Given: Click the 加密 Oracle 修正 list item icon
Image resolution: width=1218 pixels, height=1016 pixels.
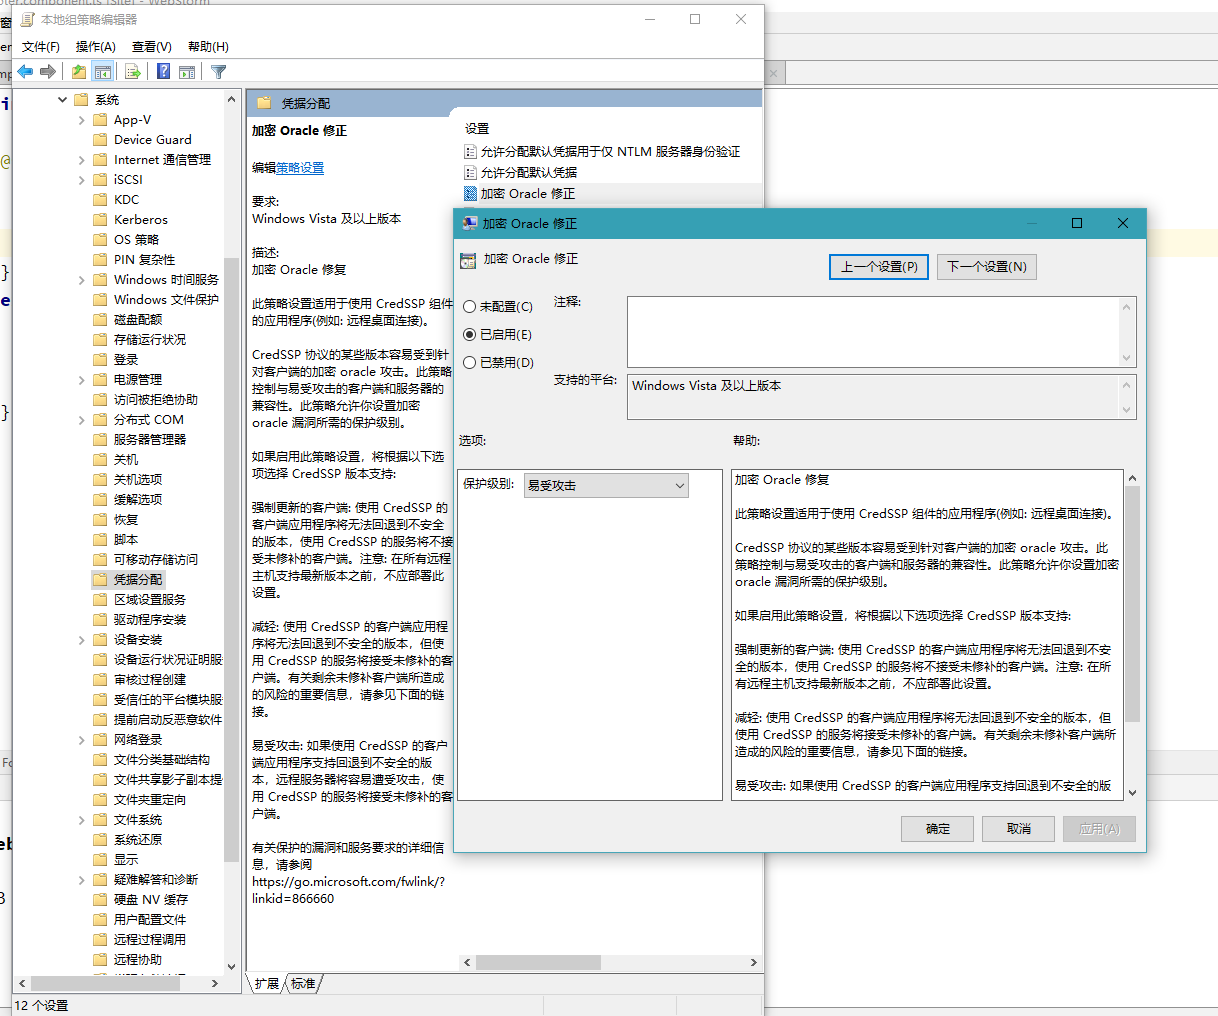Looking at the screenshot, I should (x=470, y=194).
